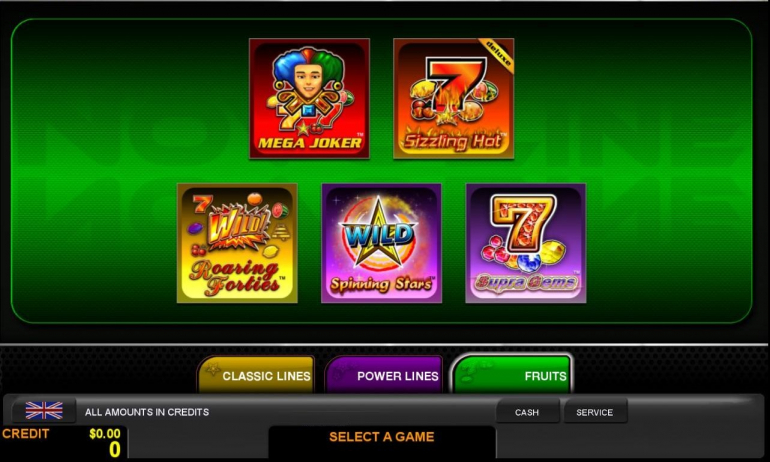Viewport: 770px width, 462px height.
Task: Click the star icon on Classic Lines
Action: pyautogui.click(x=213, y=369)
